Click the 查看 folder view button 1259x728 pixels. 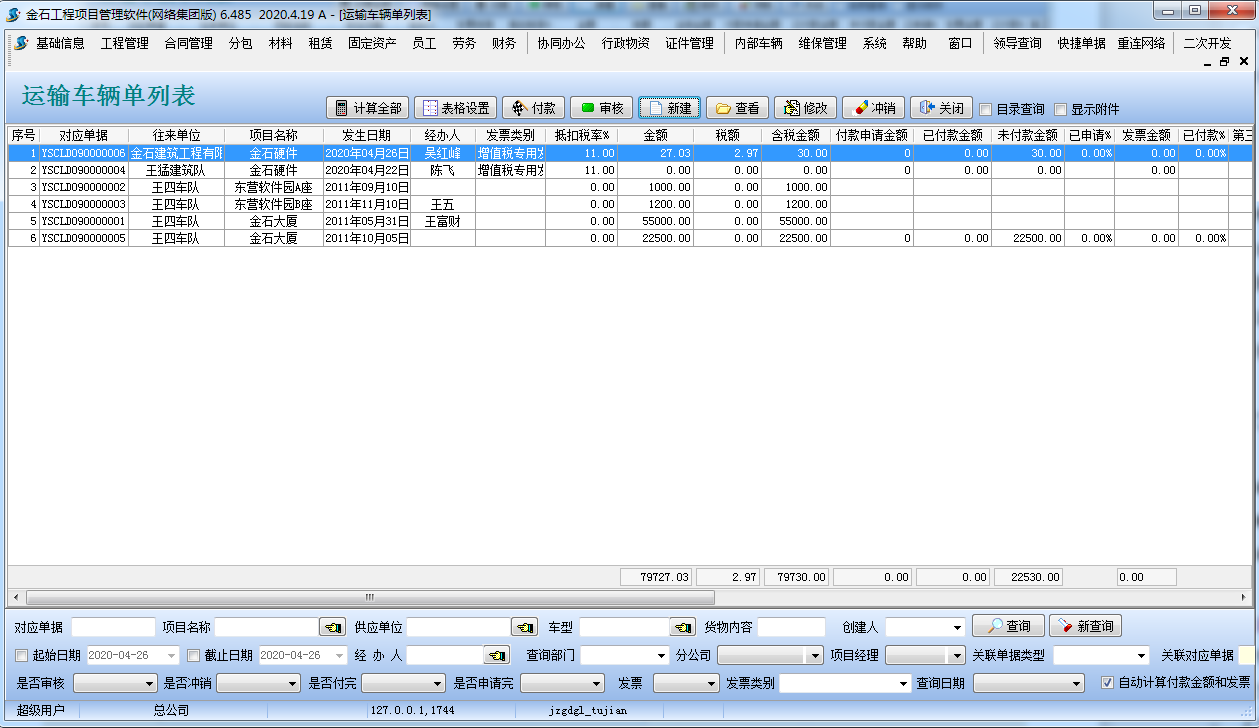pos(737,108)
